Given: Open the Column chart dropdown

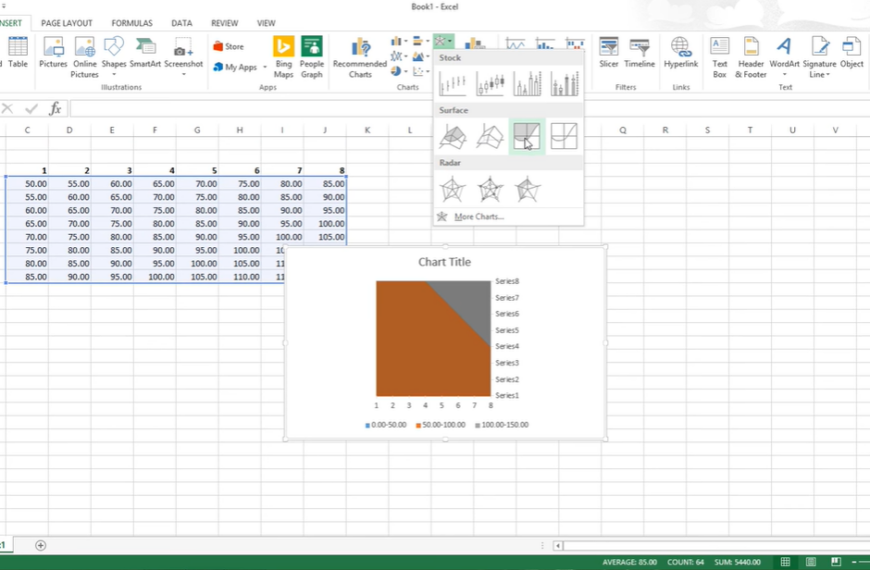Looking at the screenshot, I should tap(399, 41).
